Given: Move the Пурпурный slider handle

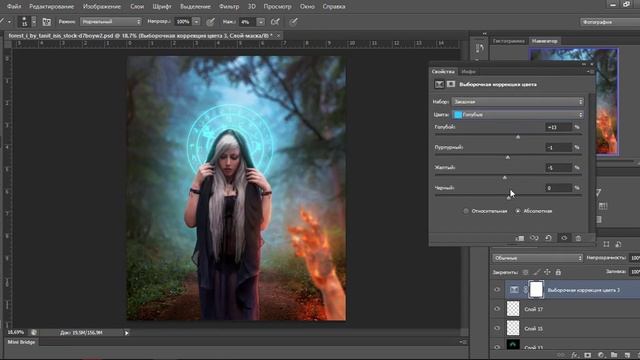Looking at the screenshot, I should 508,157.
